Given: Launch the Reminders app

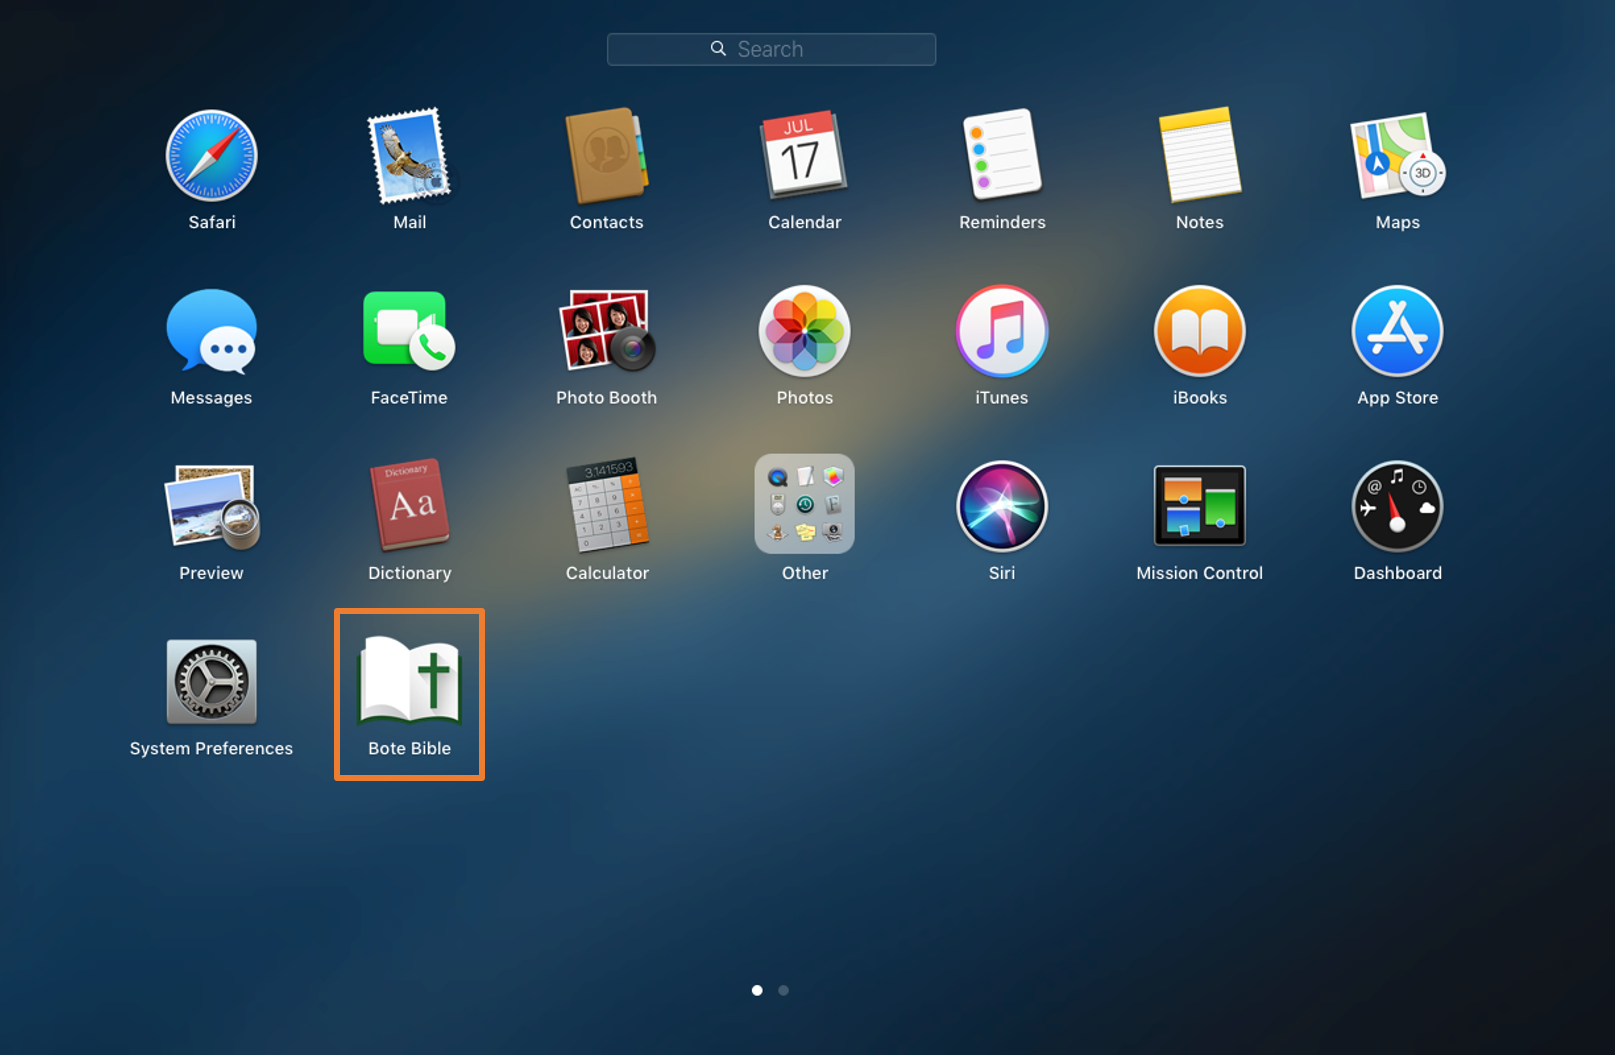Looking at the screenshot, I should tap(1002, 156).
